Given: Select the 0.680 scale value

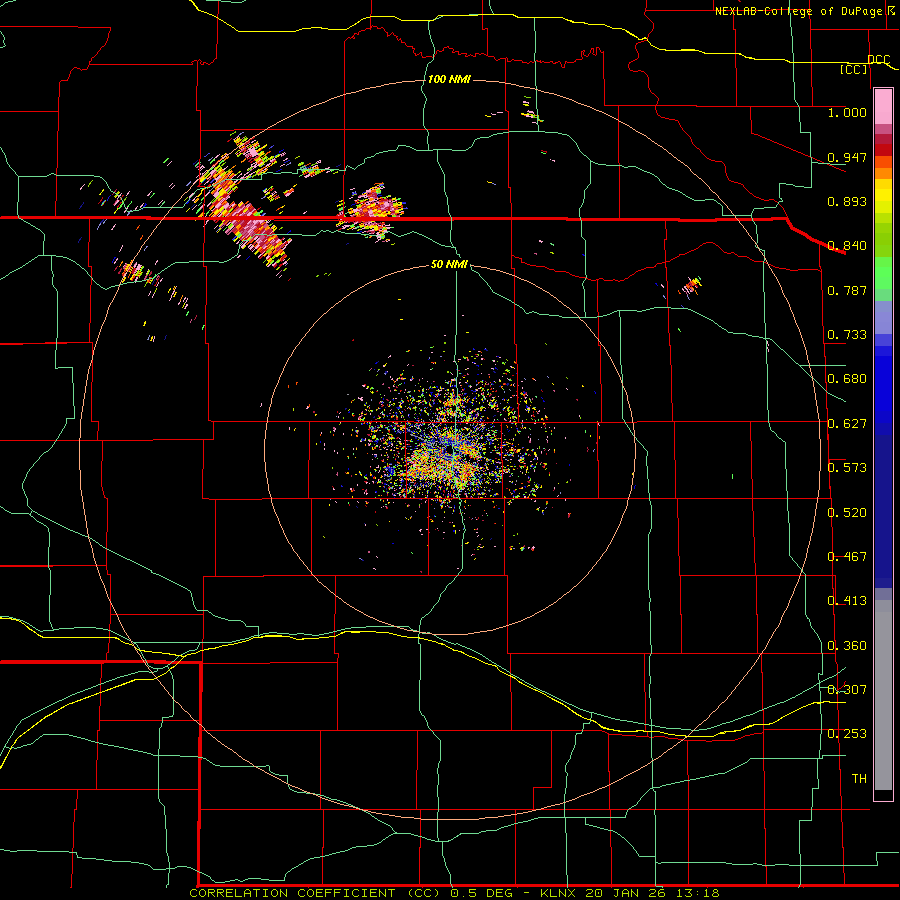Looking at the screenshot, I should 847,379.
